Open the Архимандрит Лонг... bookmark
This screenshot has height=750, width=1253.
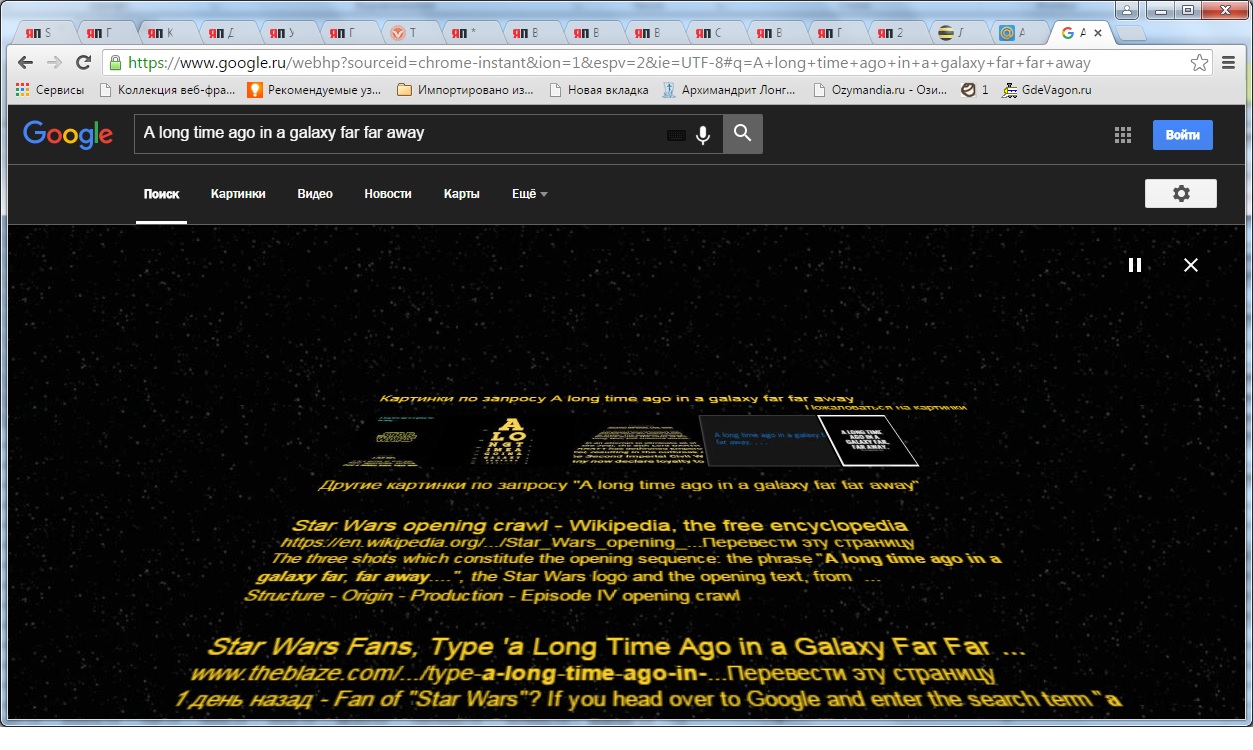729,90
